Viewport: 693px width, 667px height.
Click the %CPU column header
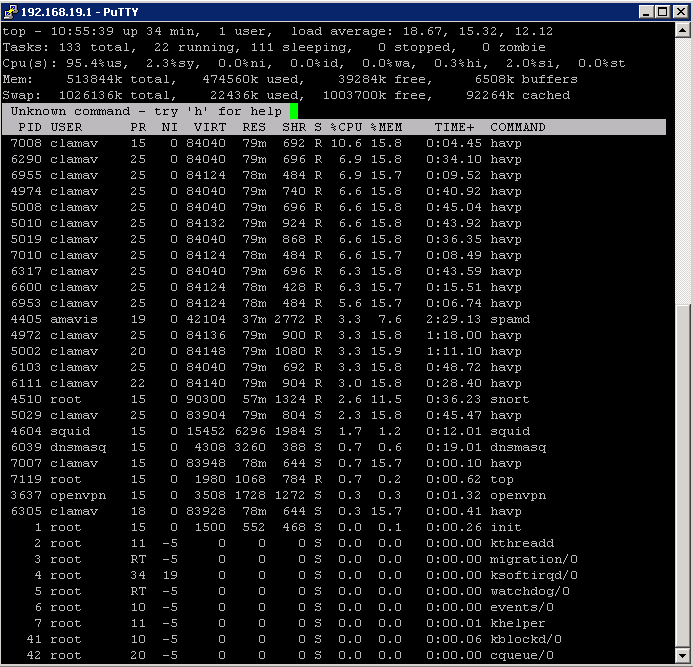coord(346,127)
